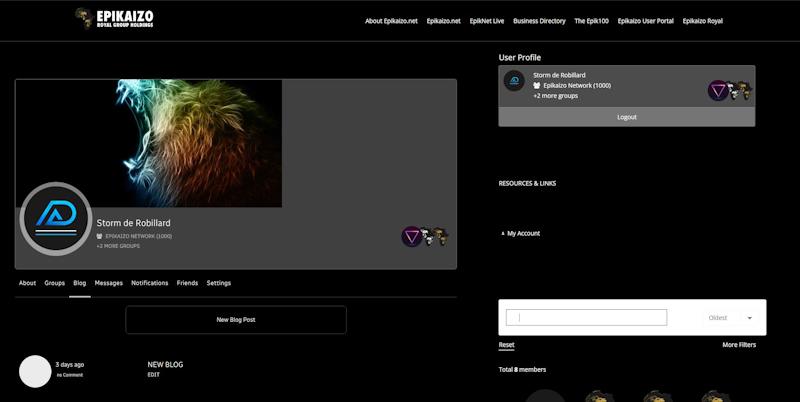The image size is (800, 402).
Task: Click the group icon beside Epikaizo Network (1000) in sidebar
Action: [x=537, y=86]
